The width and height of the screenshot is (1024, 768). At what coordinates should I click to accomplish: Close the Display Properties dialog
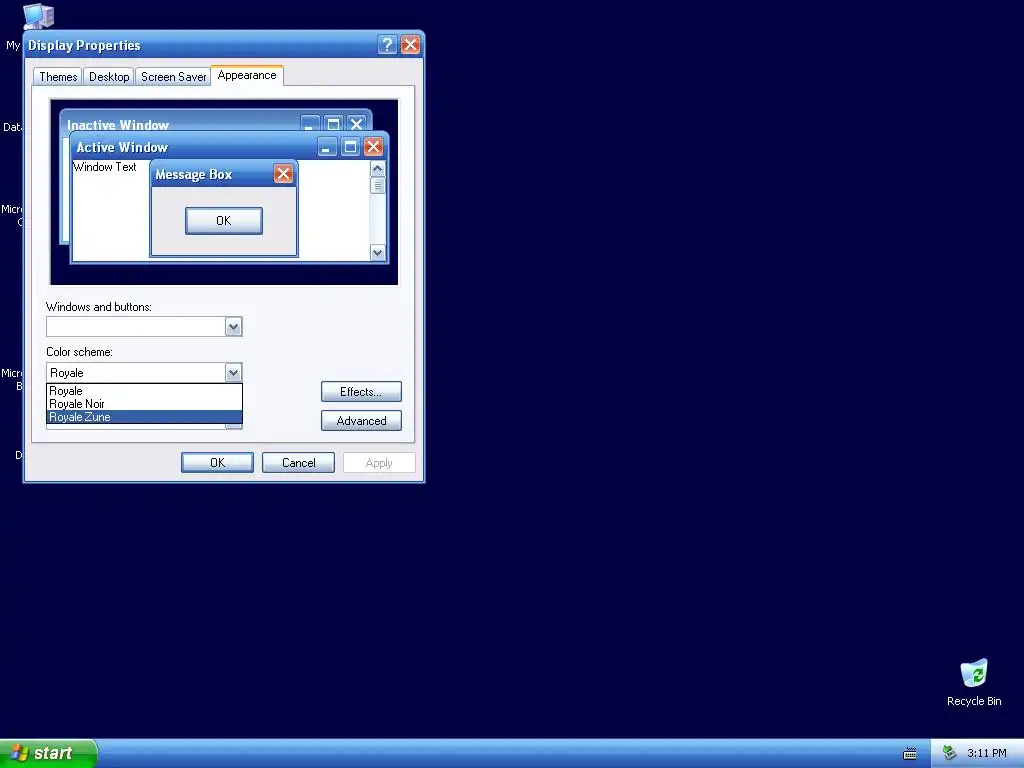tap(410, 44)
